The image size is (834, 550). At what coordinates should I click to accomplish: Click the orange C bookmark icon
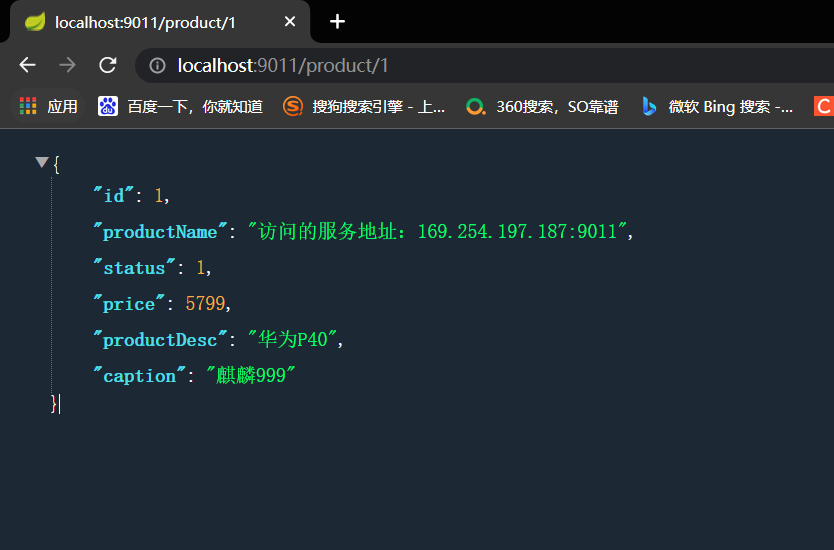pos(824,106)
